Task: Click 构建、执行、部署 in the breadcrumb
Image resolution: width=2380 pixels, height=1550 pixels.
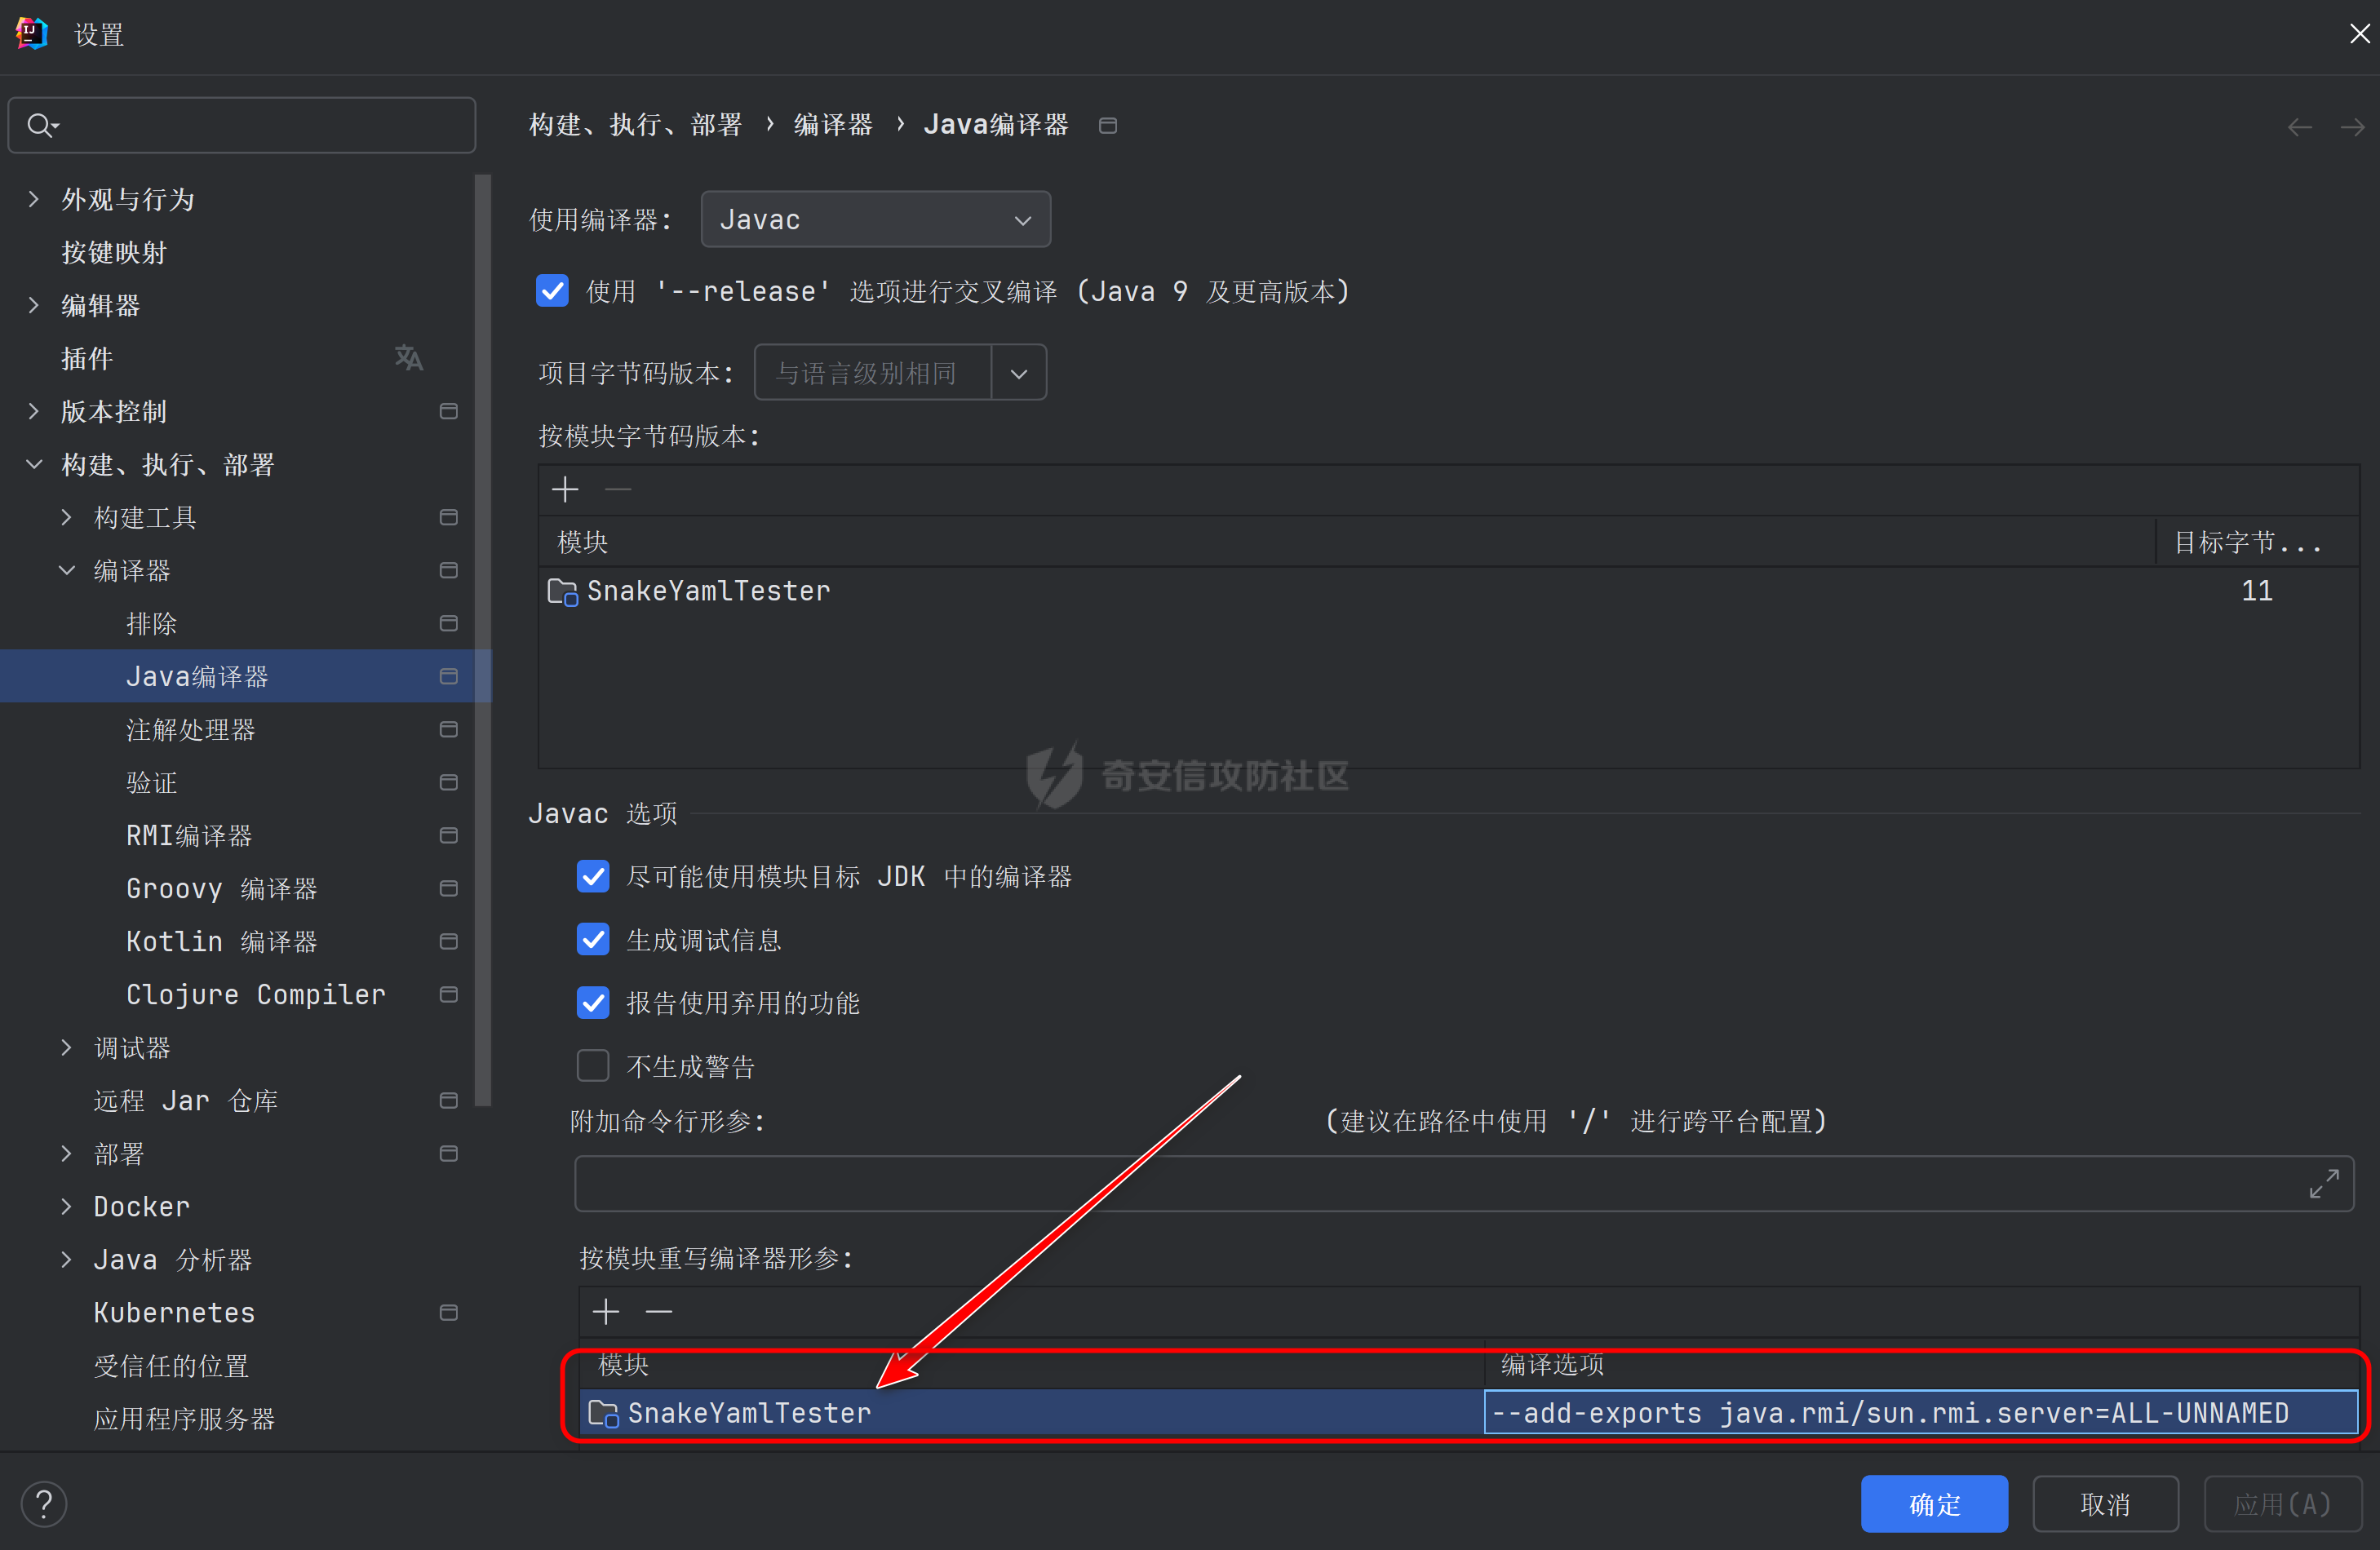Action: tap(635, 125)
